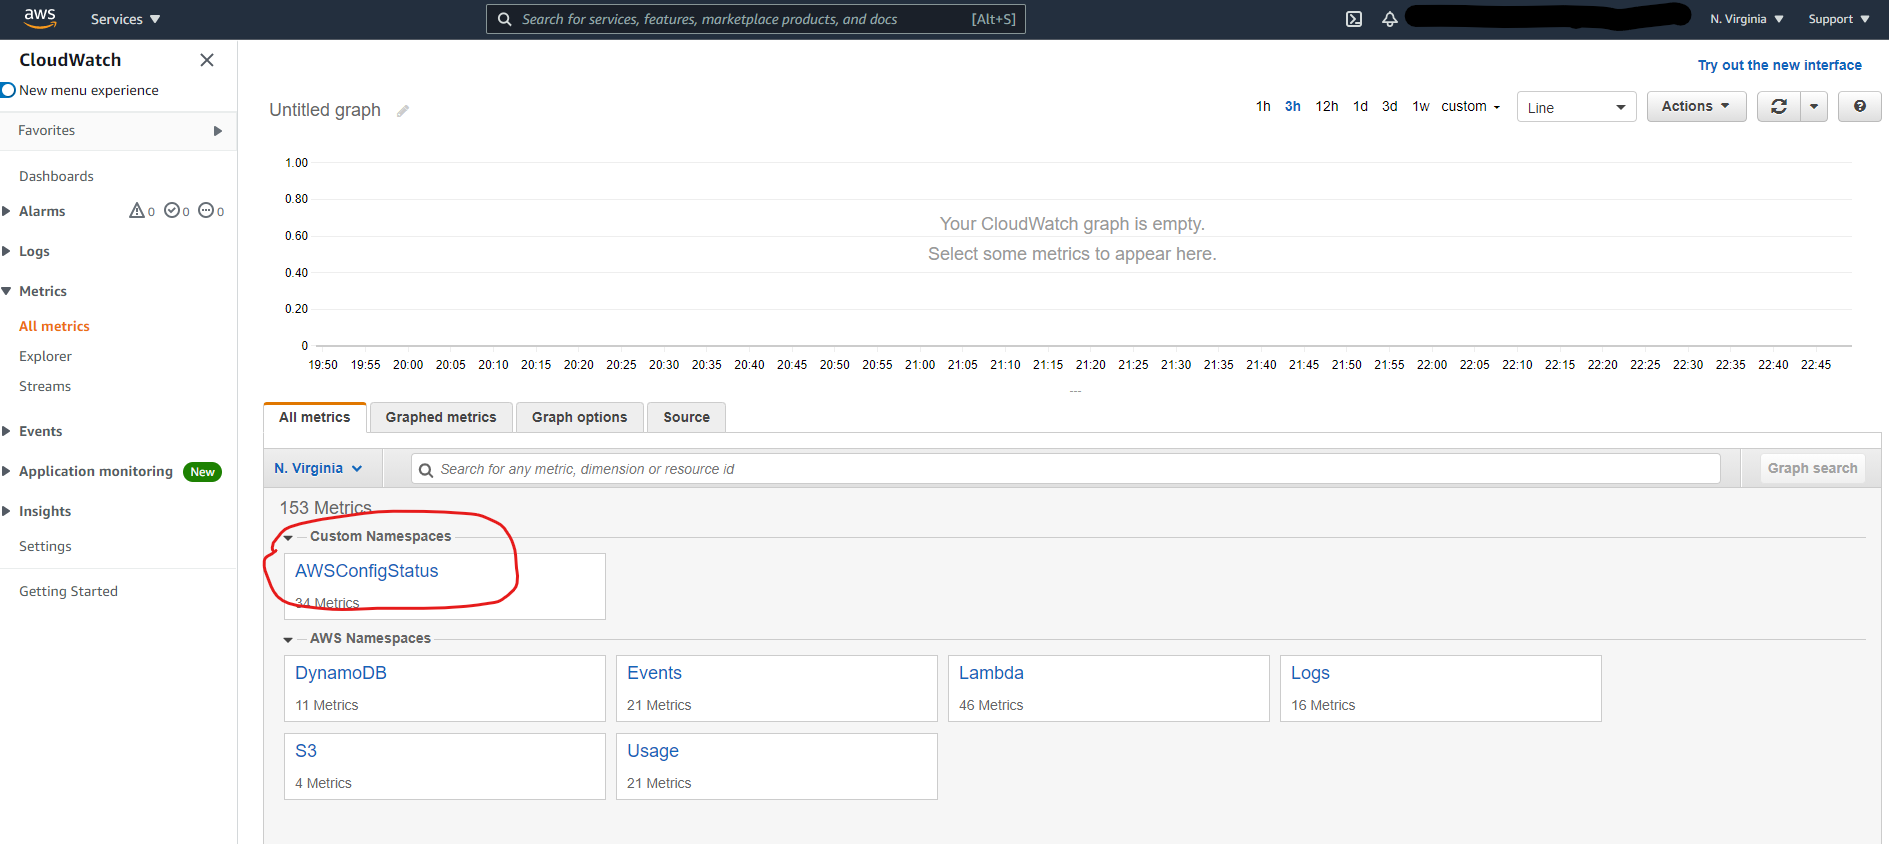Open N. Virginia metrics region selector

coord(318,468)
